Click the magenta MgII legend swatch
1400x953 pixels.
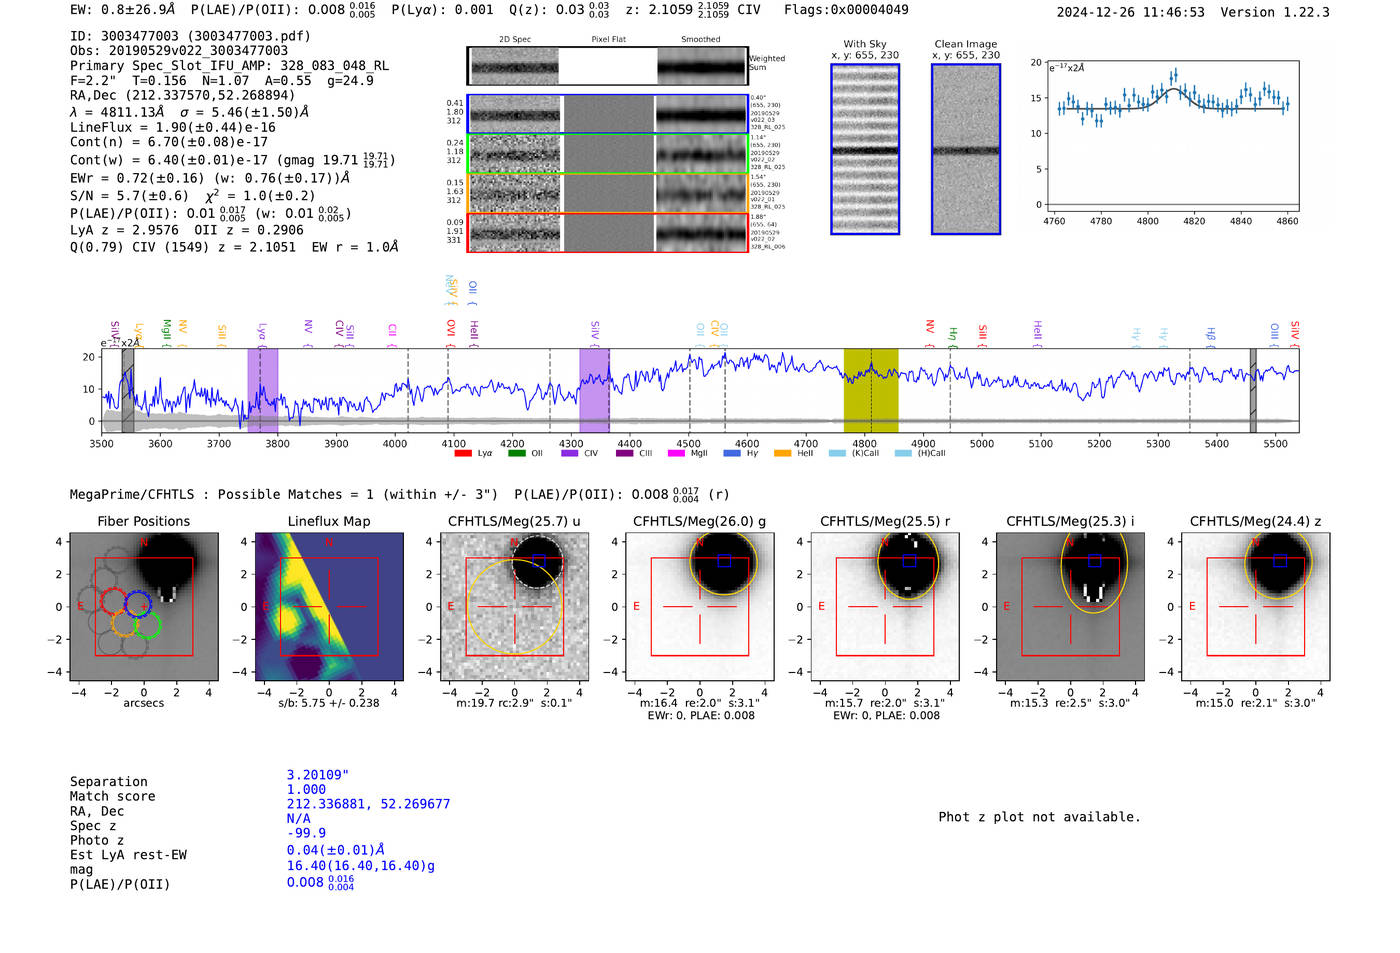tap(676, 453)
